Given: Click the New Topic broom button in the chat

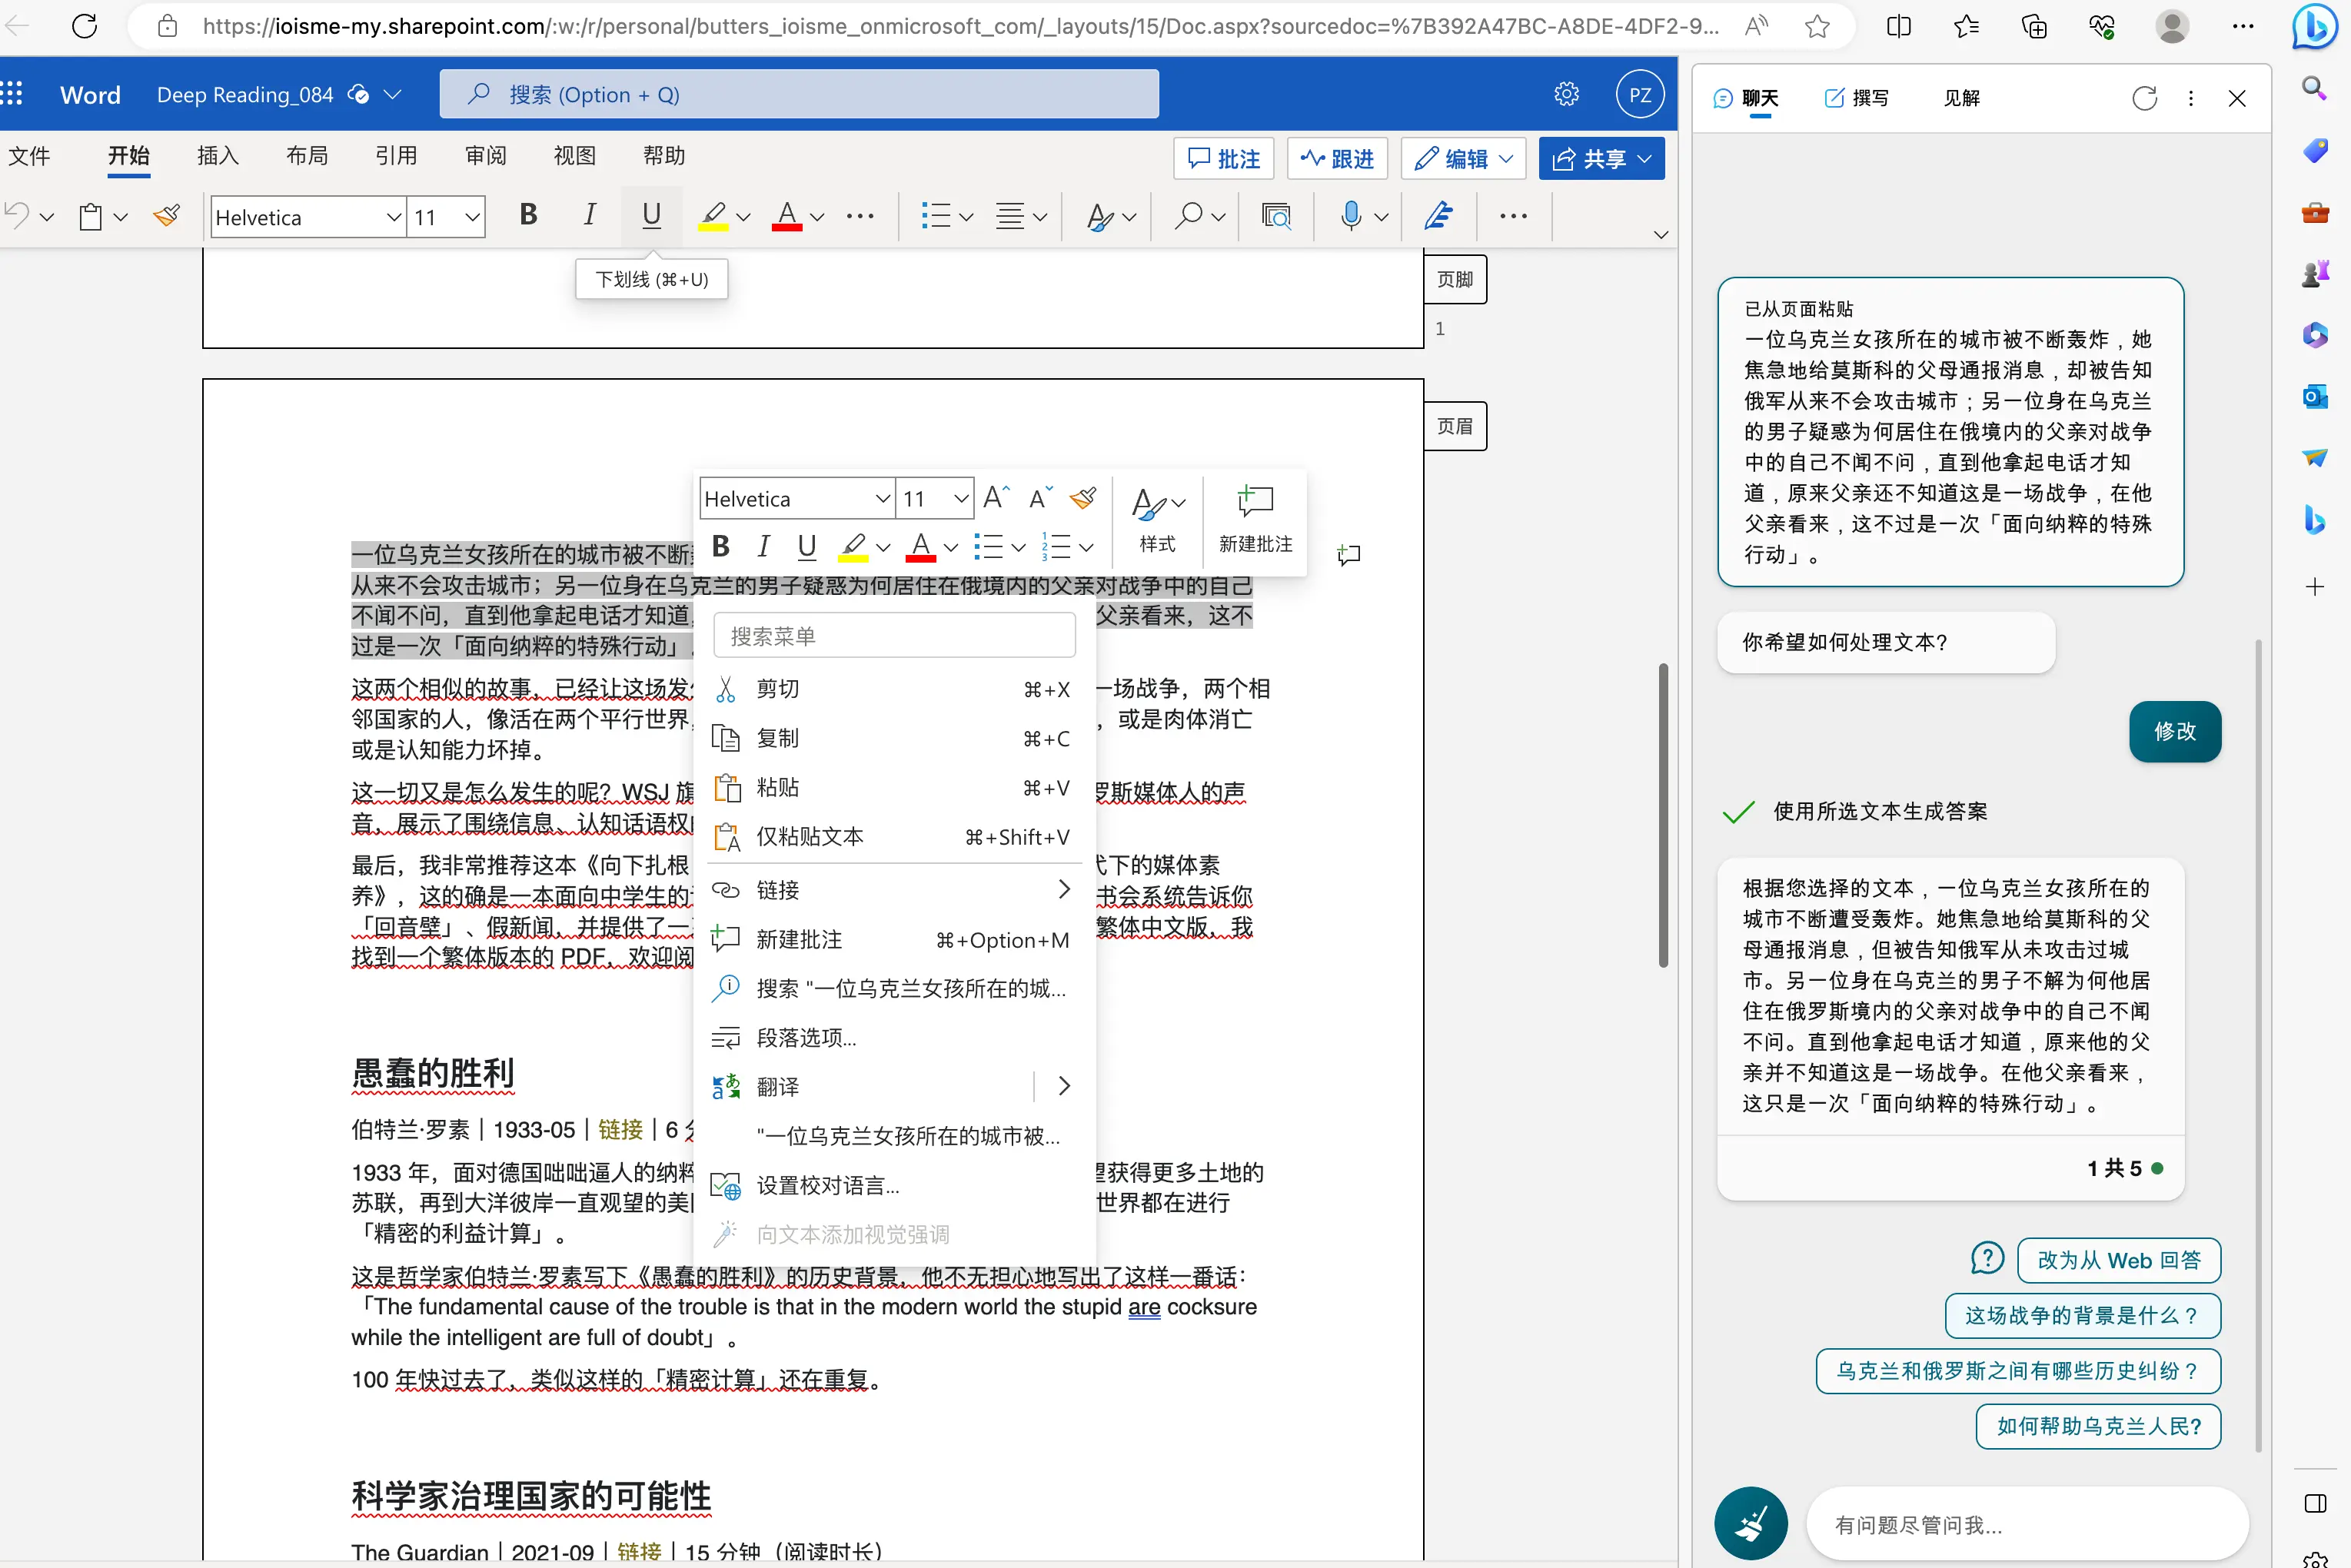Looking at the screenshot, I should click(x=1750, y=1523).
